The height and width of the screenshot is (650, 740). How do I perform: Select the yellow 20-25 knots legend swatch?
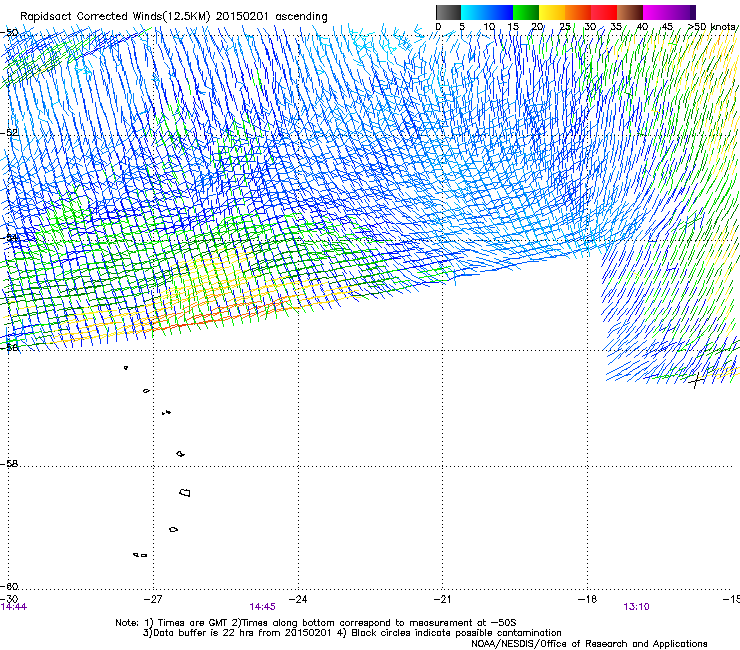[x=552, y=12]
